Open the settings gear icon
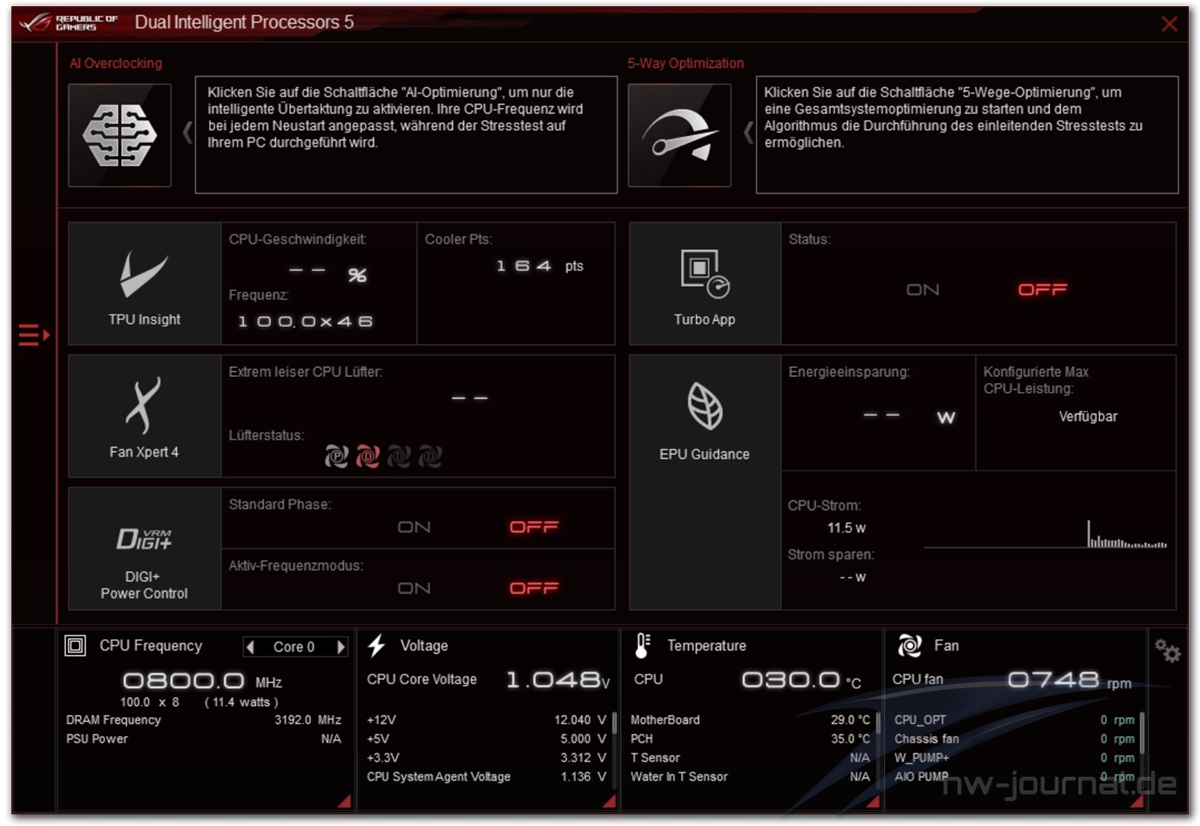Viewport: 1200px width, 826px height. [x=1167, y=651]
